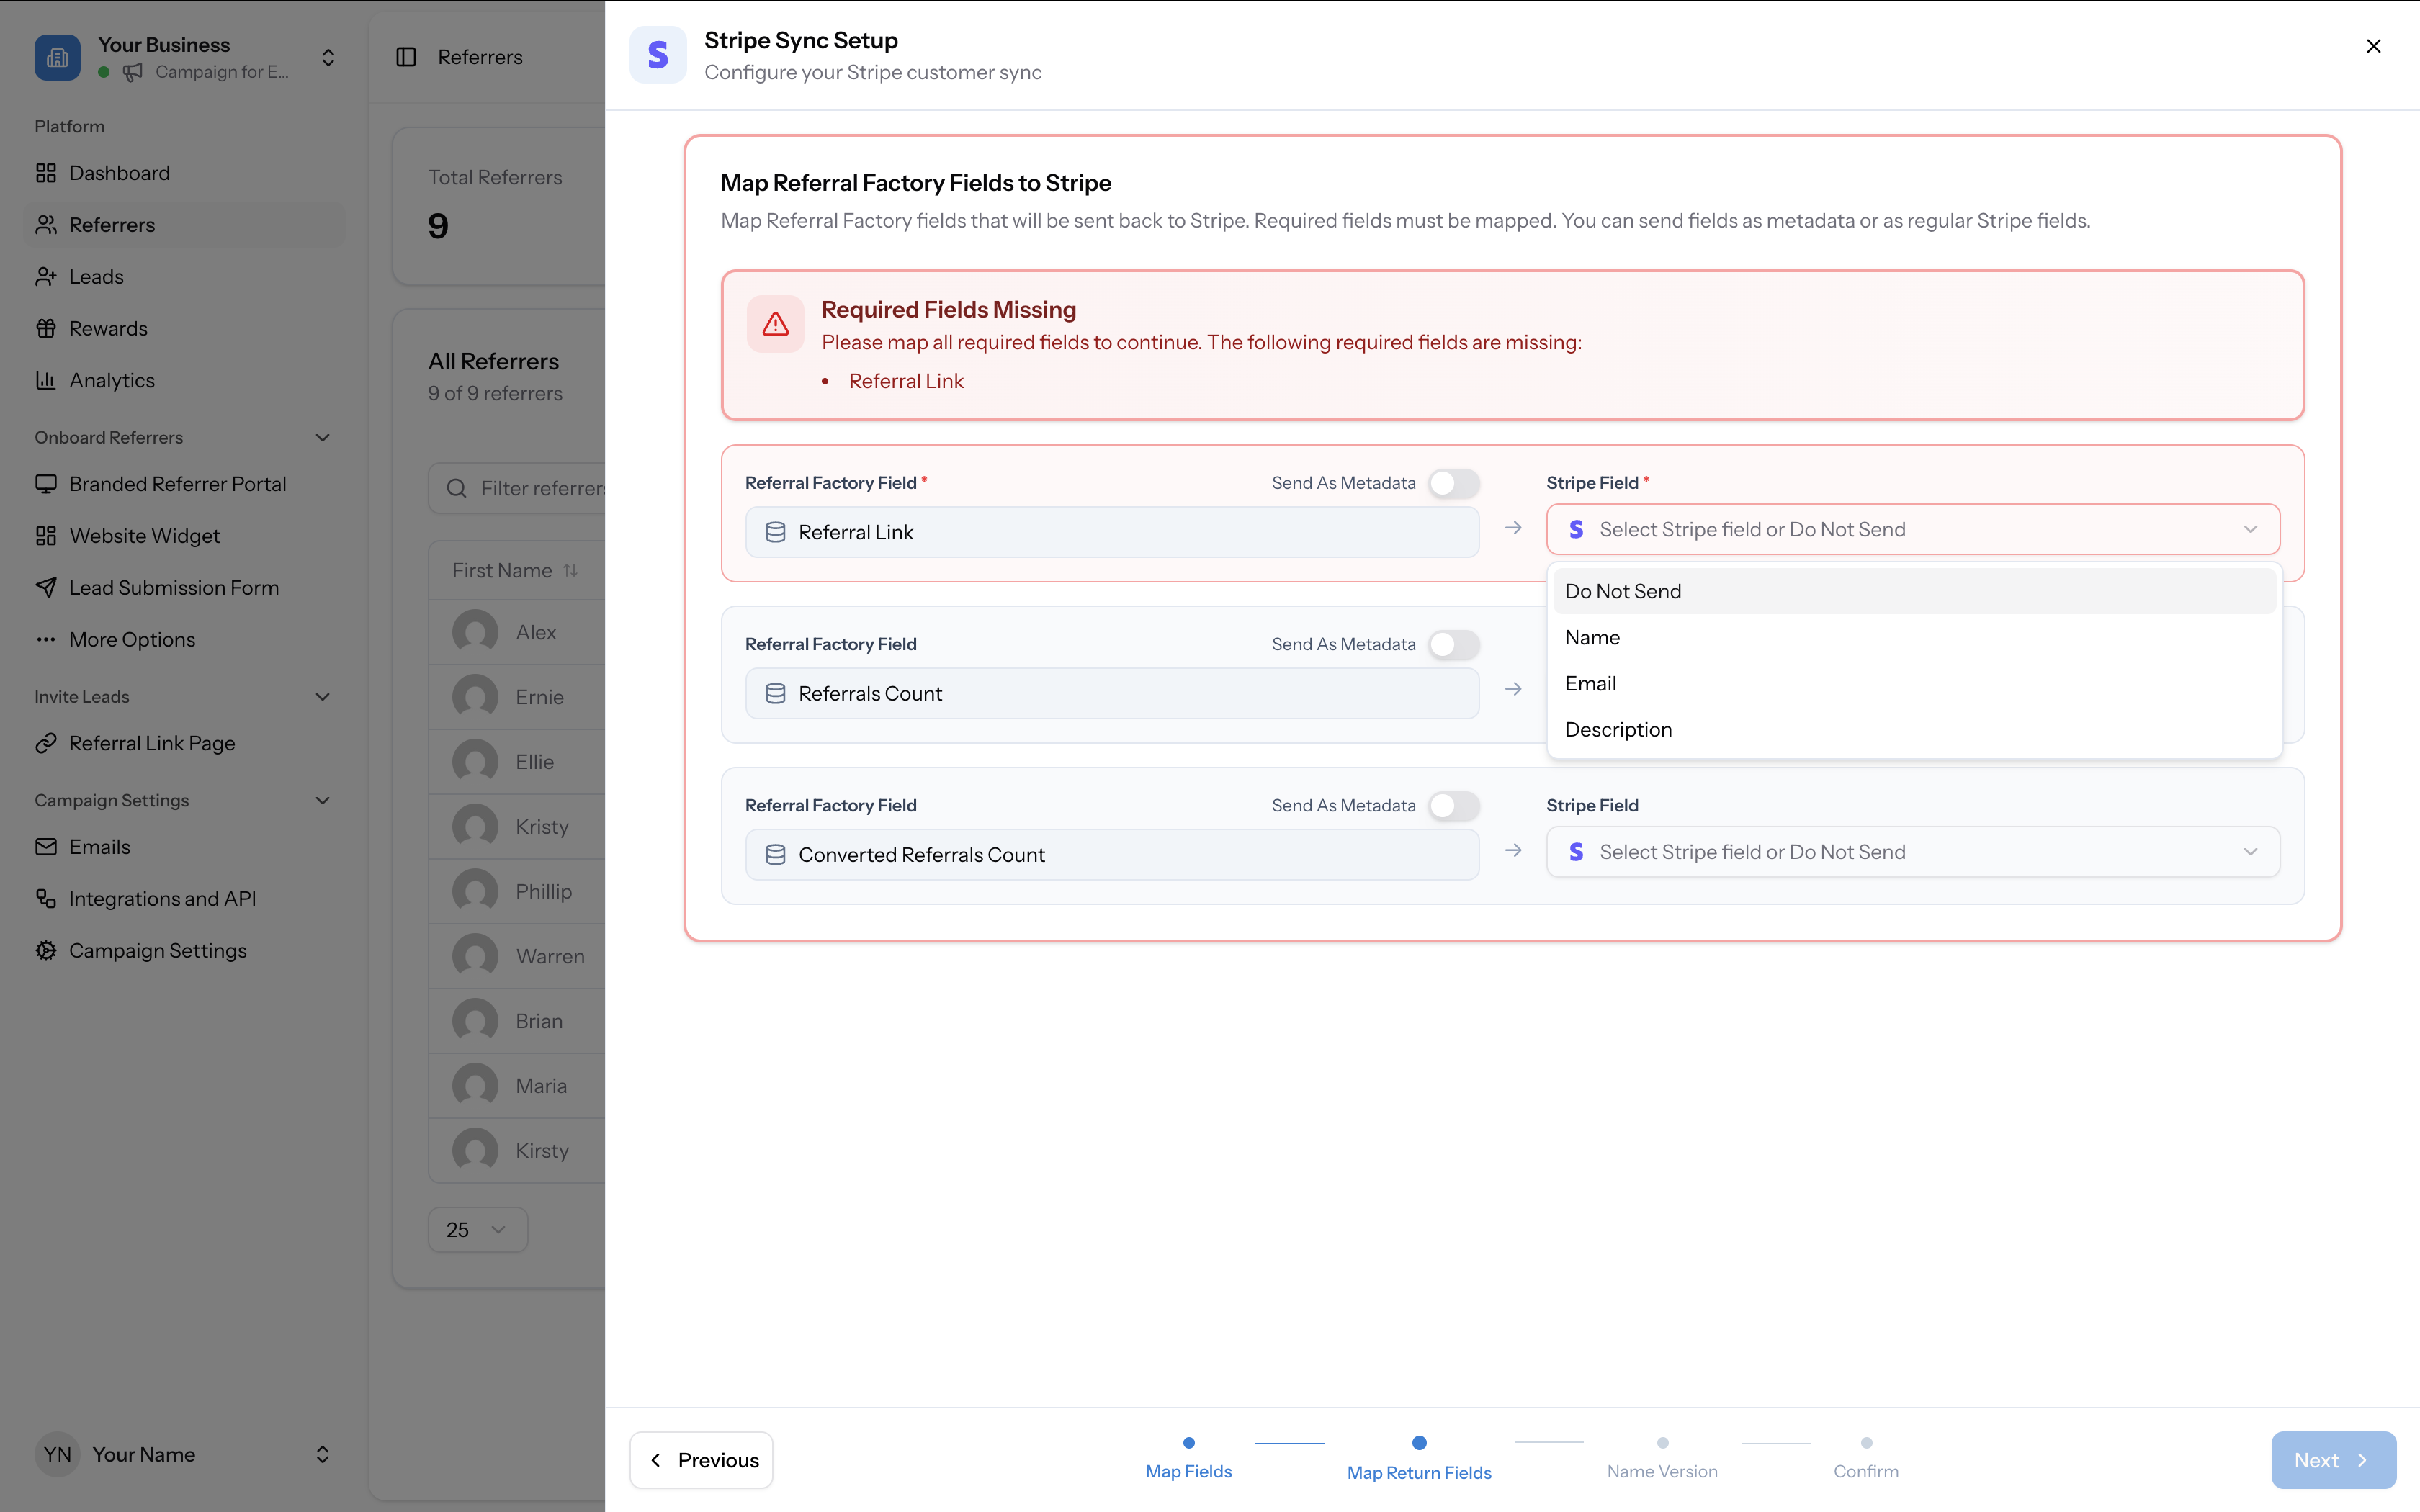Open the per-page dropdown showing 25
The image size is (2420, 1512).
click(x=477, y=1229)
